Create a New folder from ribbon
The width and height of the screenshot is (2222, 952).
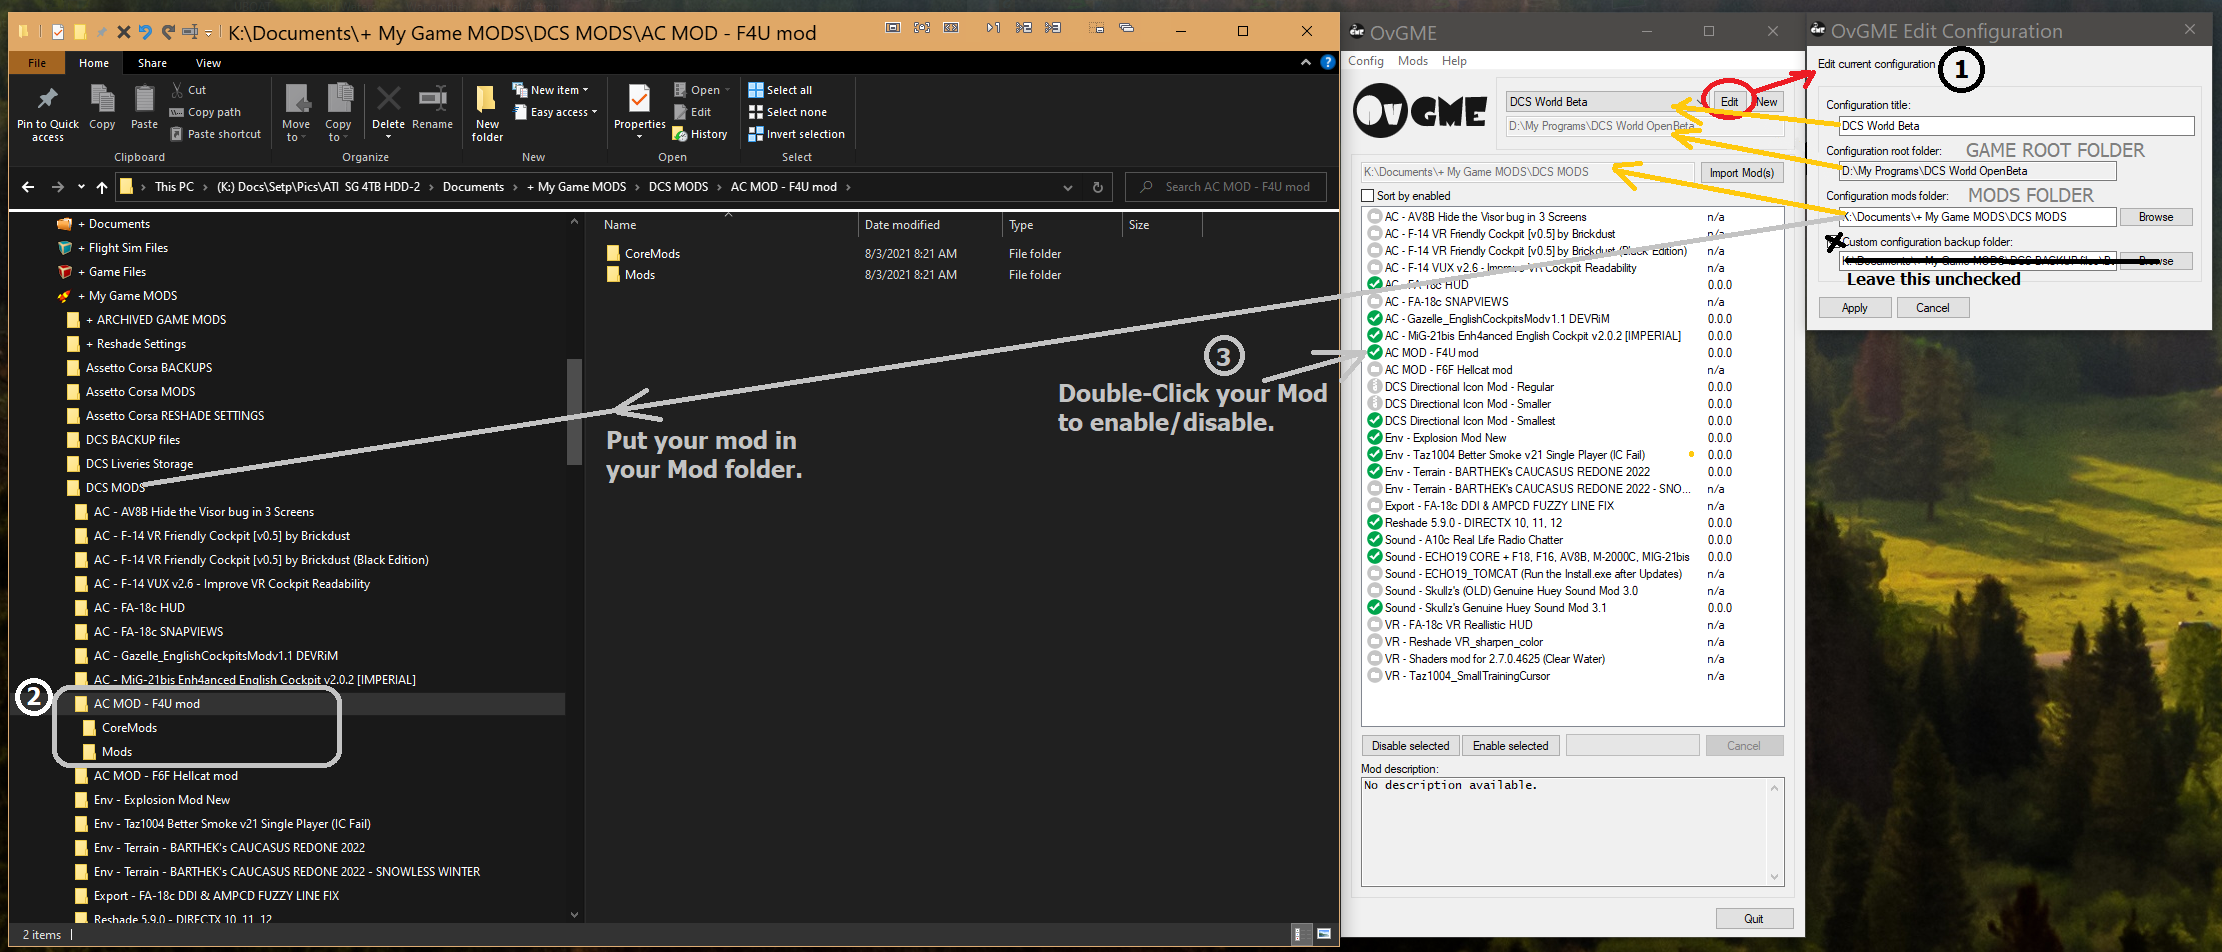point(487,110)
